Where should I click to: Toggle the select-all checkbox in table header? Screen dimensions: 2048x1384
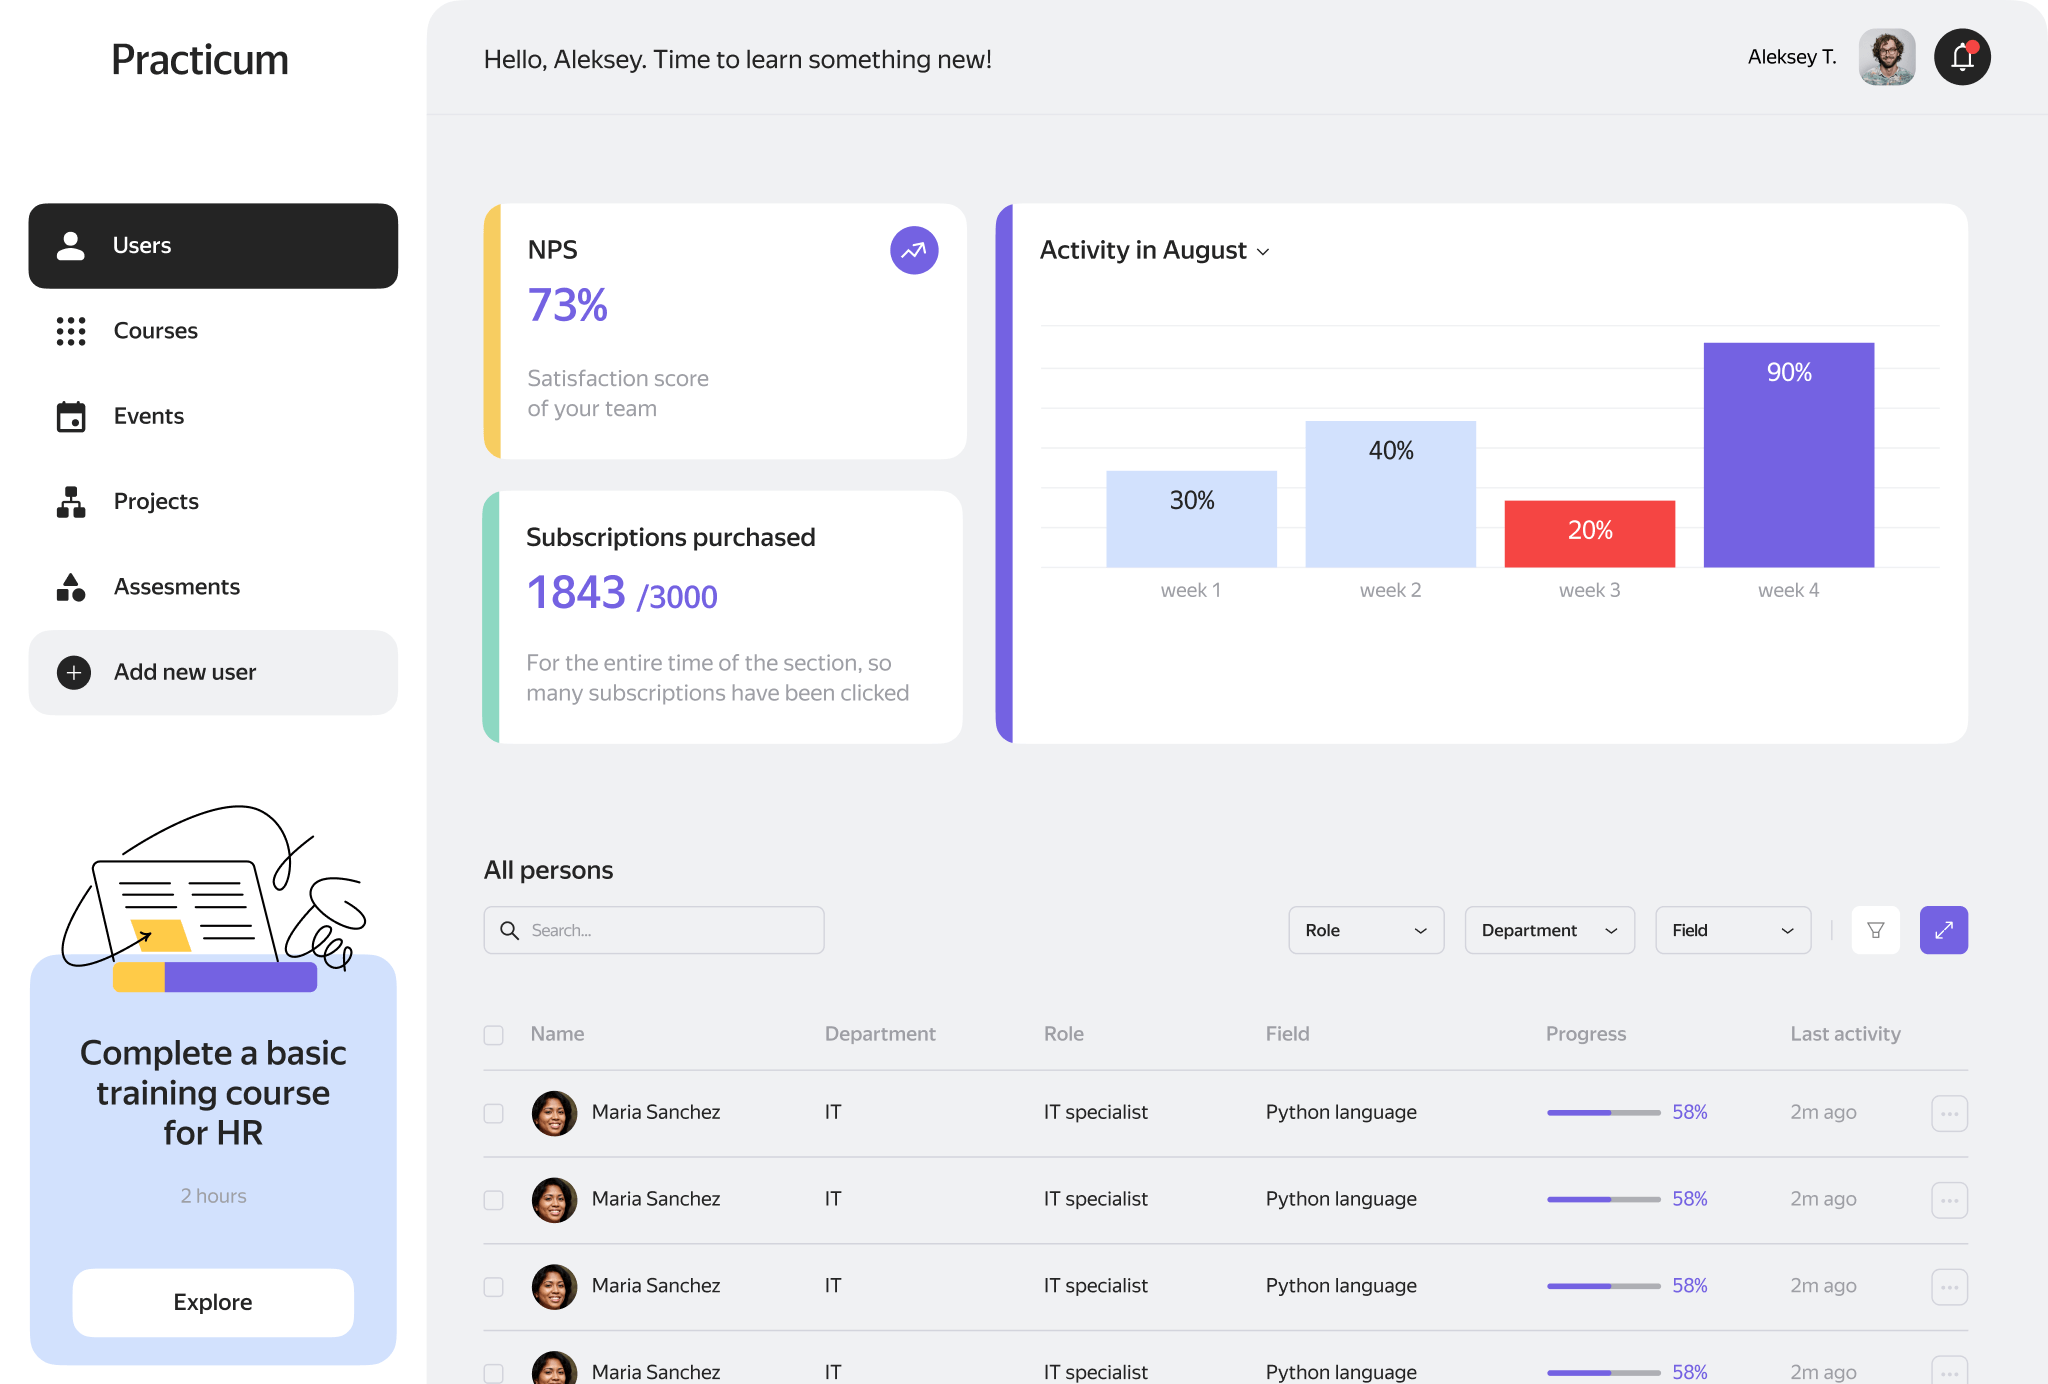click(494, 1035)
